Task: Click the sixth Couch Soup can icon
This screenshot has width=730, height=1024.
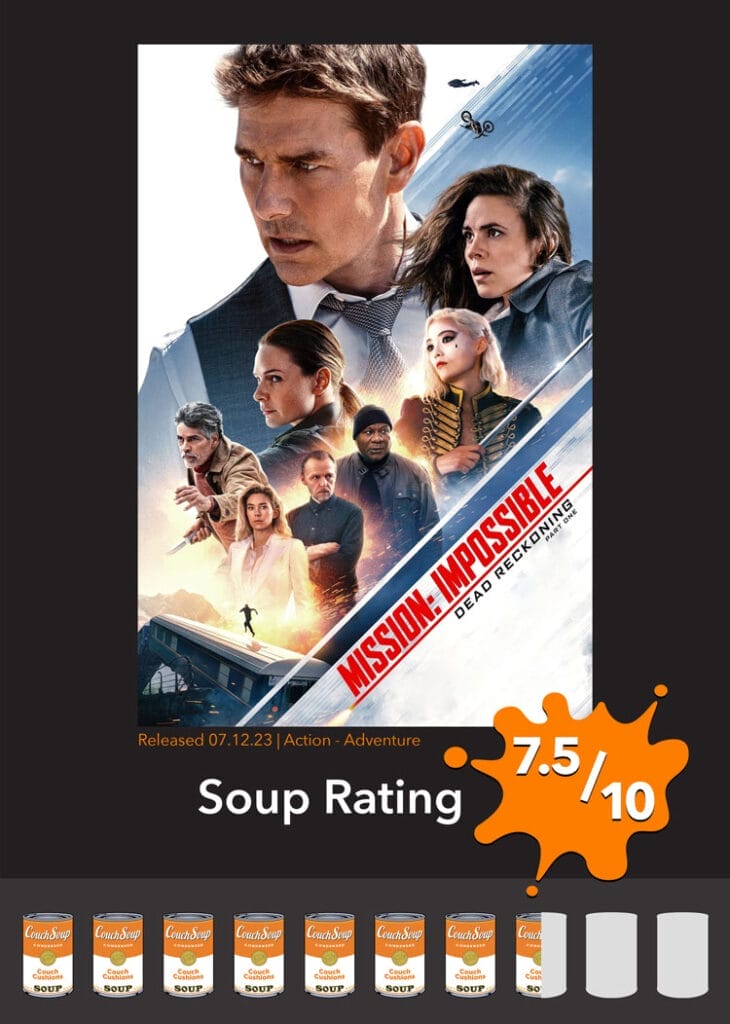Action: pos(400,954)
